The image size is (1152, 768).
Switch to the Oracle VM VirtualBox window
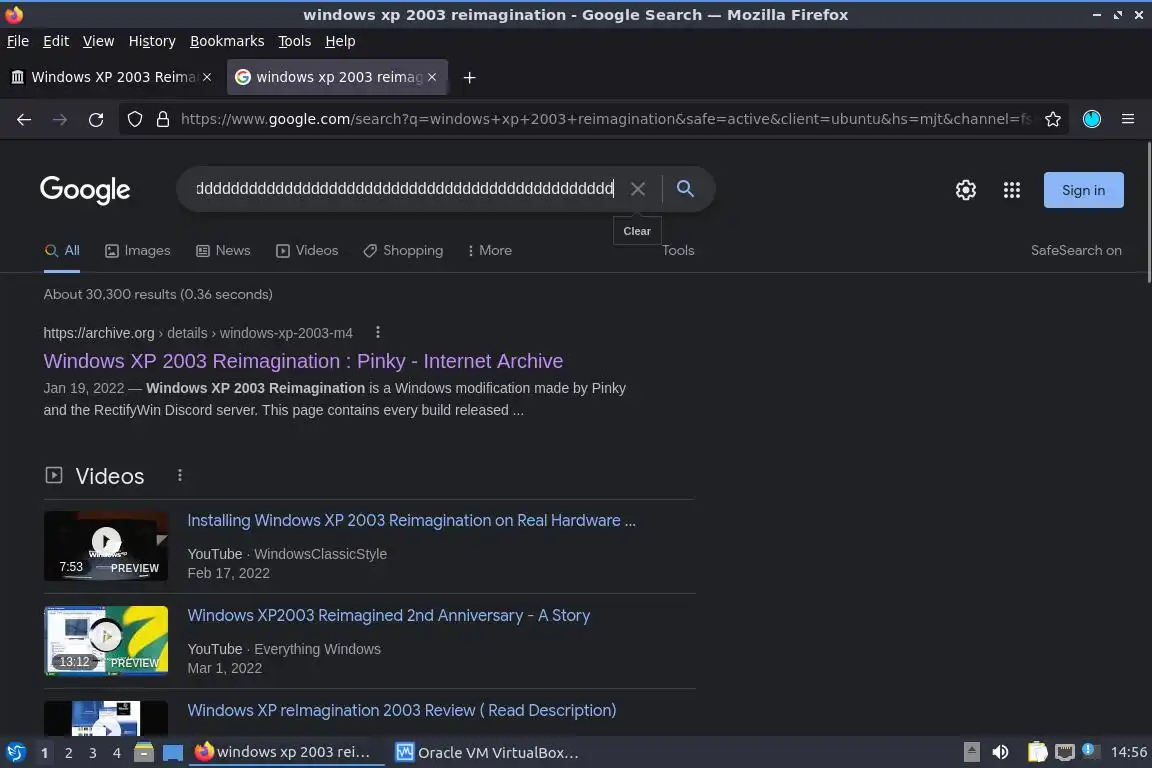point(487,753)
